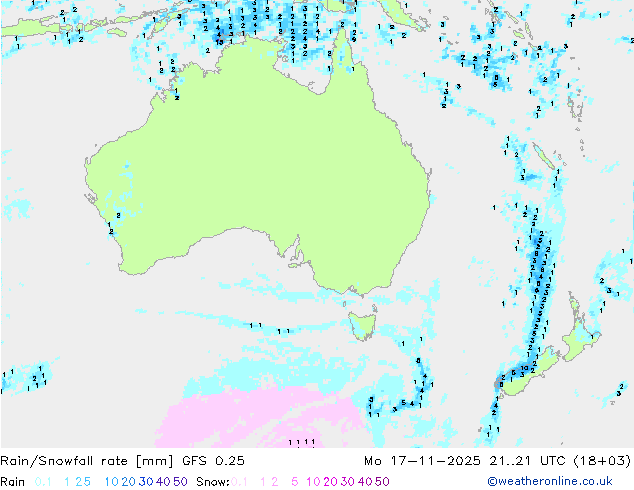Pick the Snow legend 30 value

[348, 482]
